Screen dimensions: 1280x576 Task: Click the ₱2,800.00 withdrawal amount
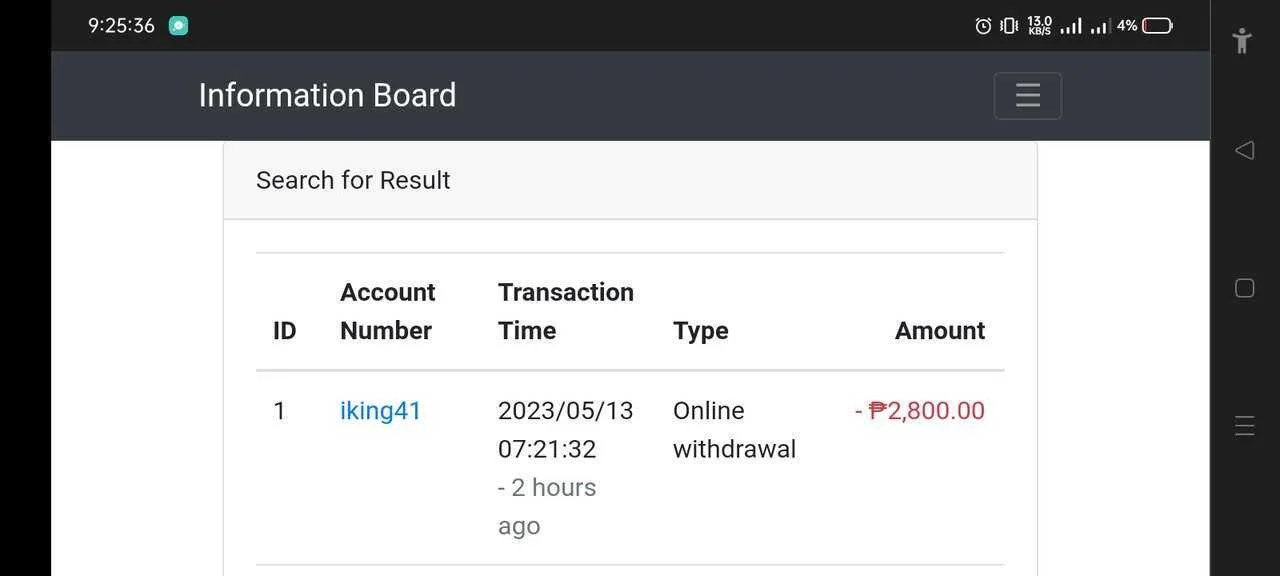pos(920,411)
